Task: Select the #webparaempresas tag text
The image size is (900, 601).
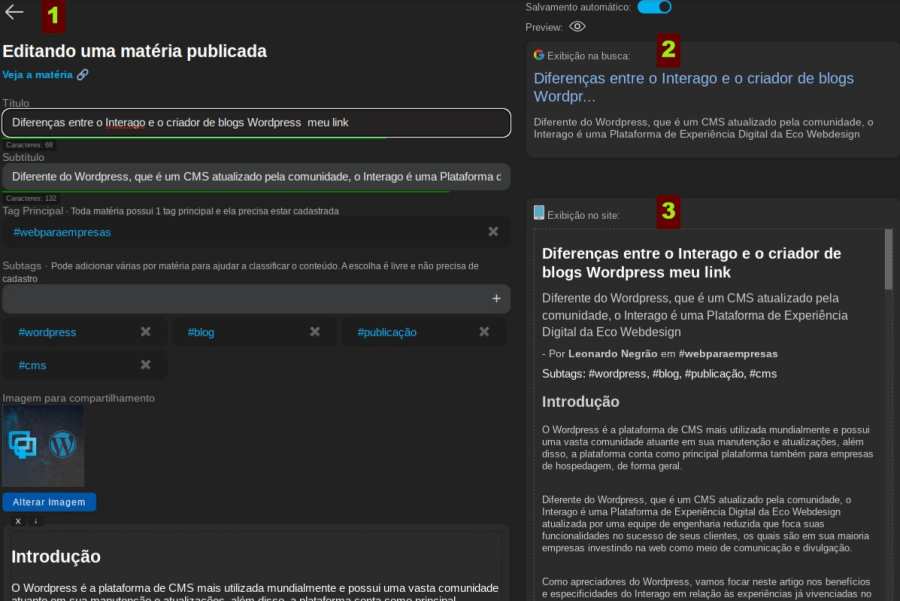Action: click(62, 232)
